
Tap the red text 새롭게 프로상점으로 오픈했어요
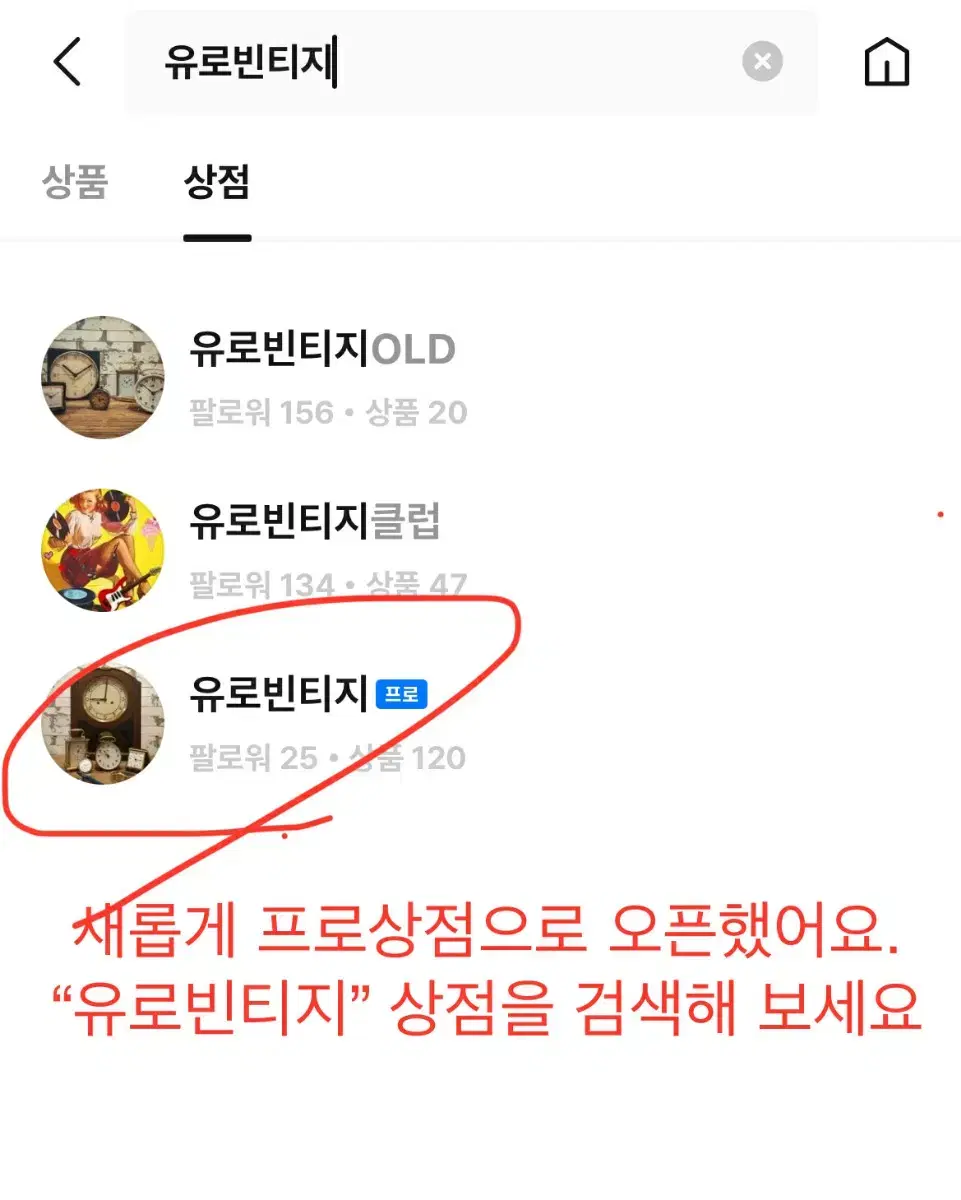[x=488, y=935]
